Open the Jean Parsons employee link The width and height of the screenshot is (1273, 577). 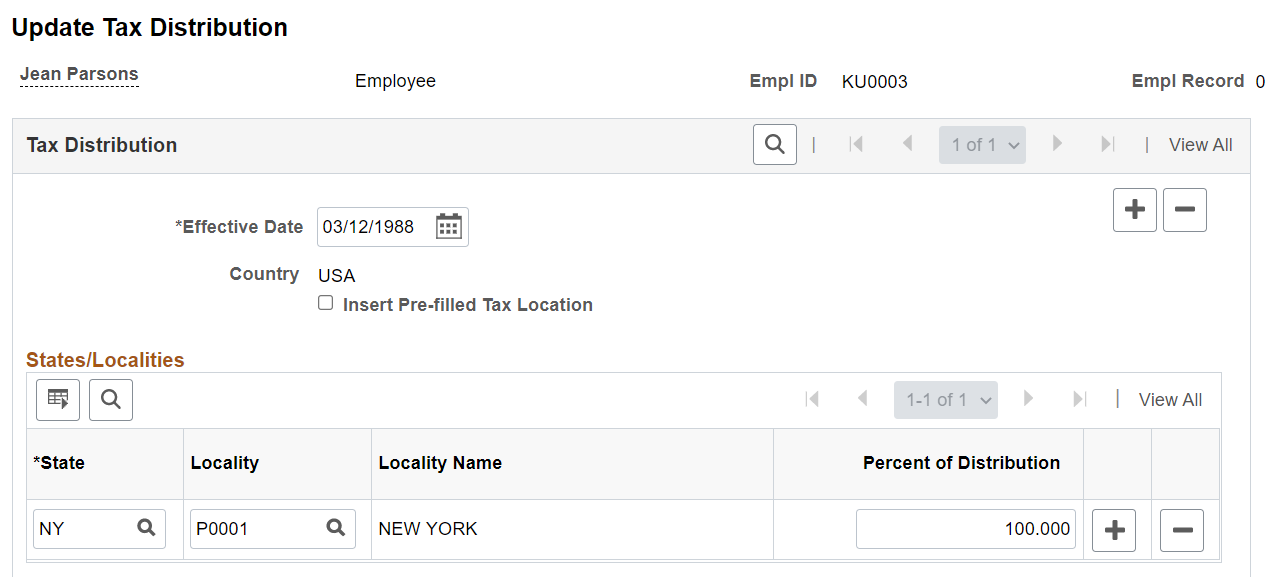point(79,73)
